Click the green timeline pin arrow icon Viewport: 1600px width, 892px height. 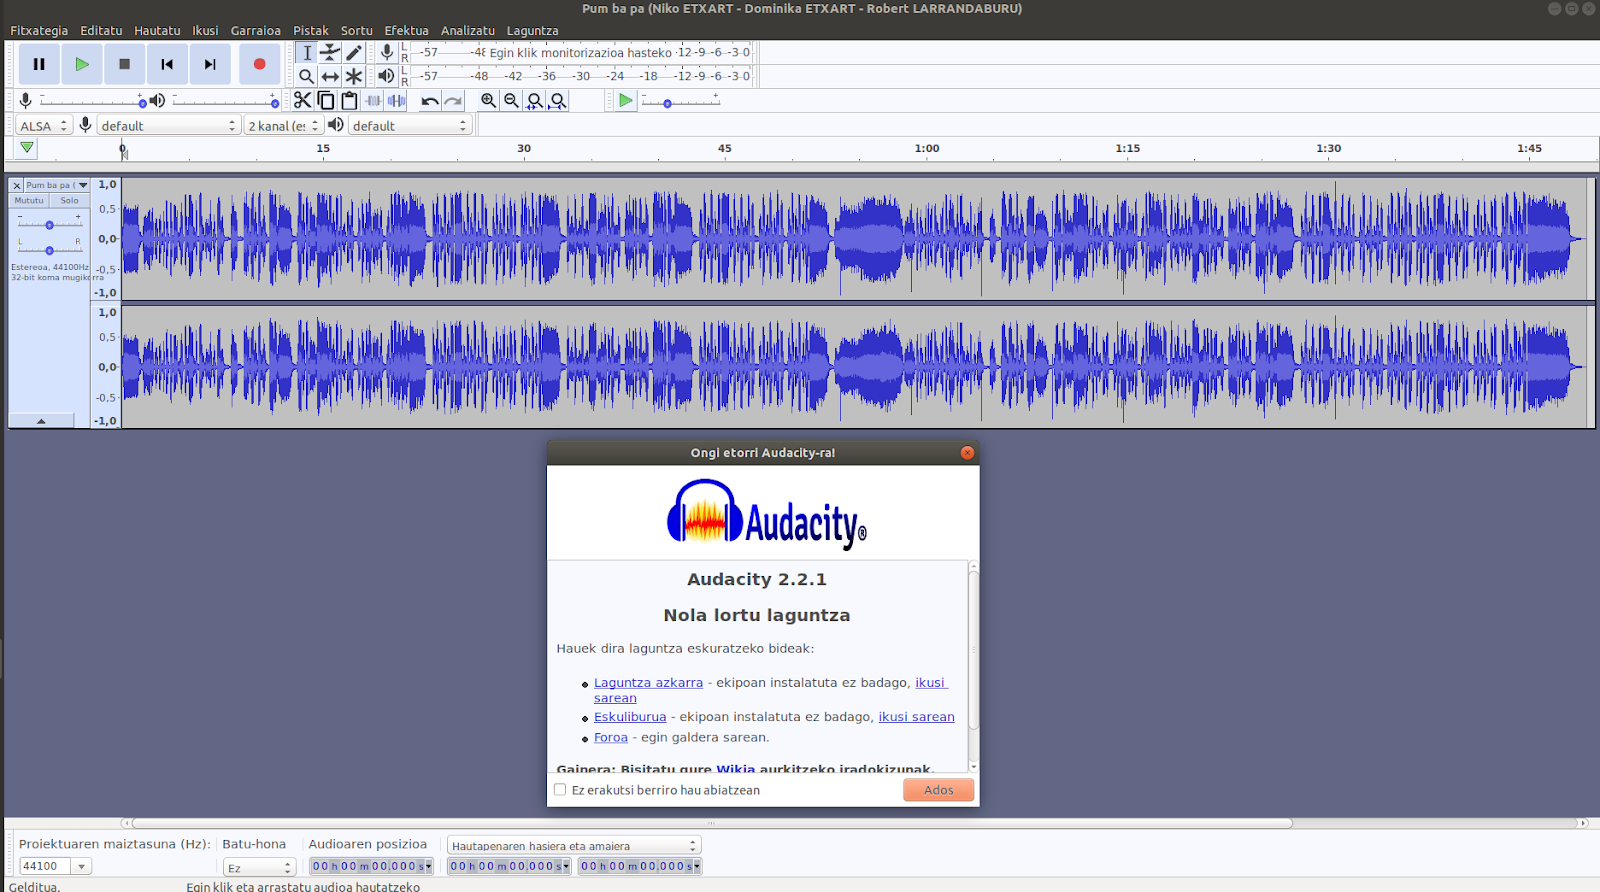(x=27, y=148)
